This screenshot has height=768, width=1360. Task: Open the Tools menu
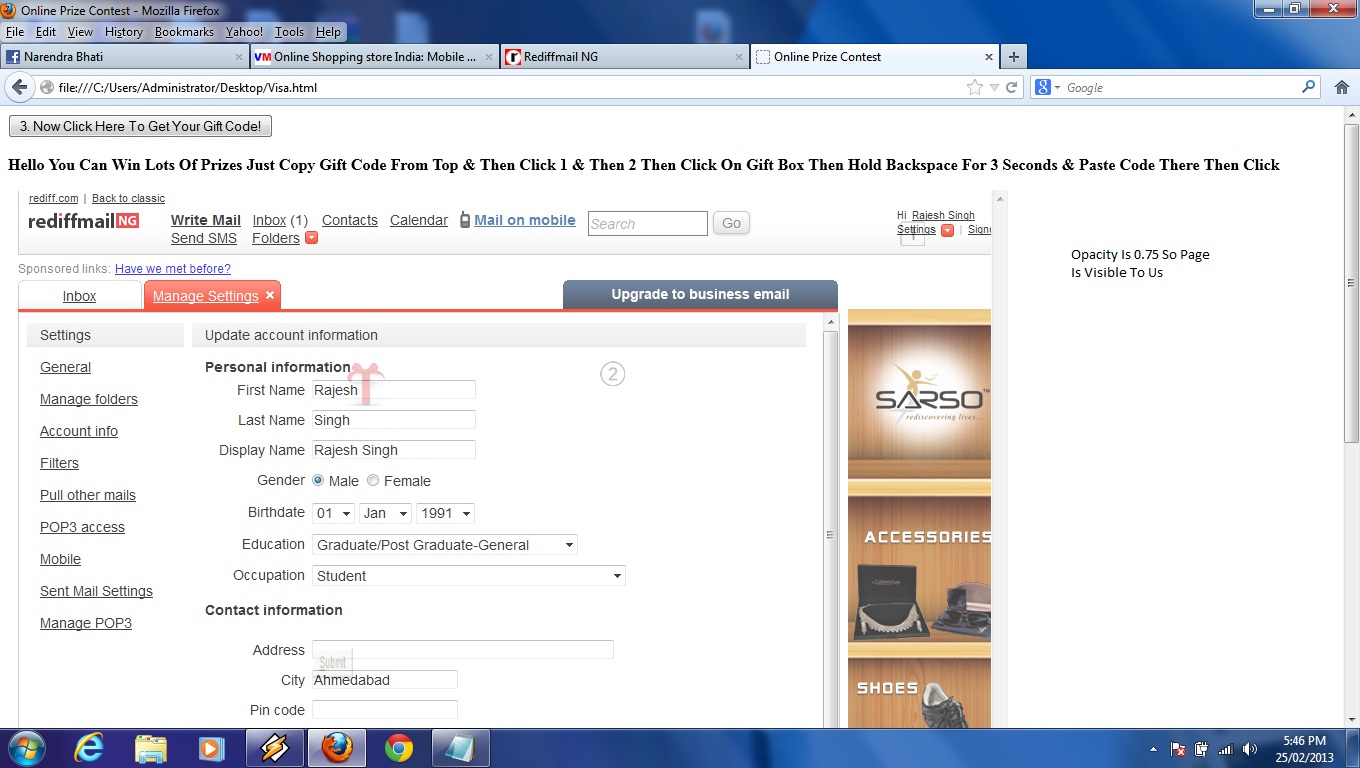(x=289, y=32)
